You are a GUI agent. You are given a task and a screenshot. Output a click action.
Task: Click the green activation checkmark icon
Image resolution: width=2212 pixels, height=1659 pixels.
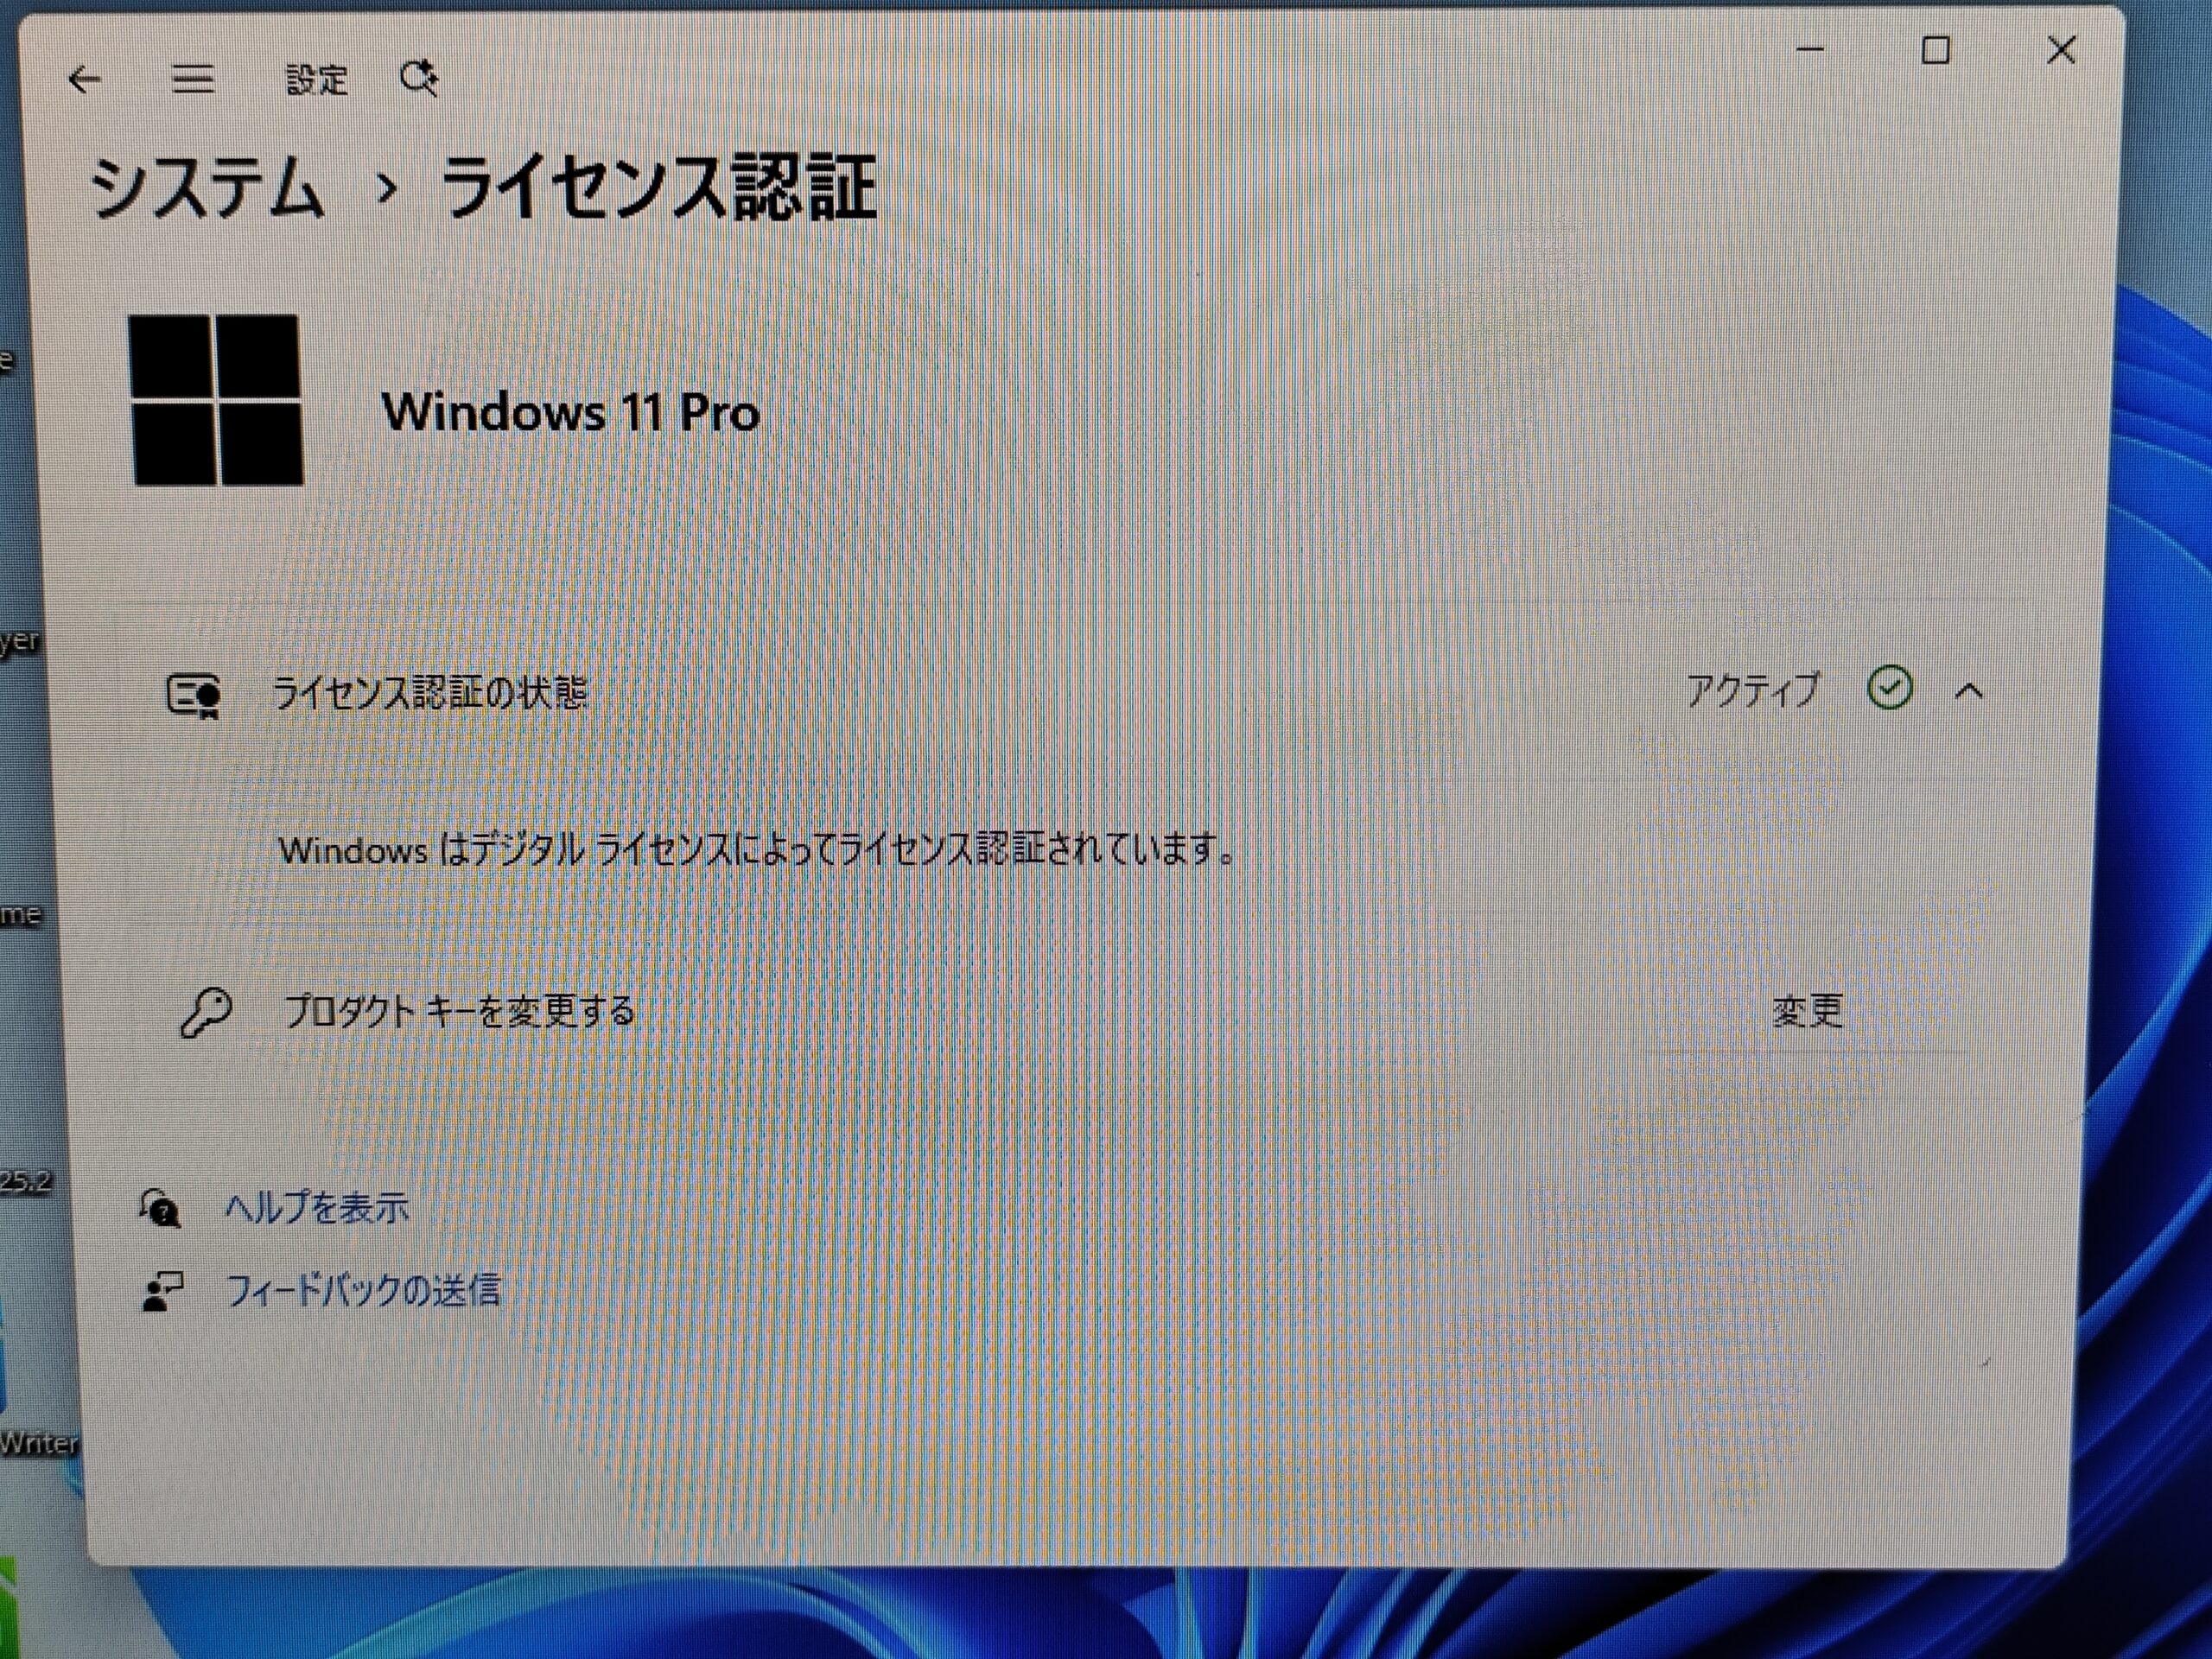(x=1890, y=688)
